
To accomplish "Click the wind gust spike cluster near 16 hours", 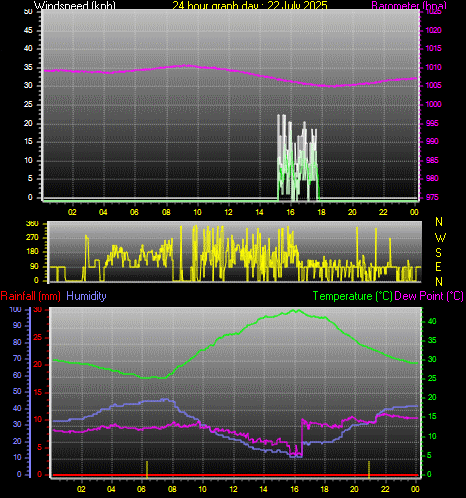I will pyautogui.click(x=297, y=157).
